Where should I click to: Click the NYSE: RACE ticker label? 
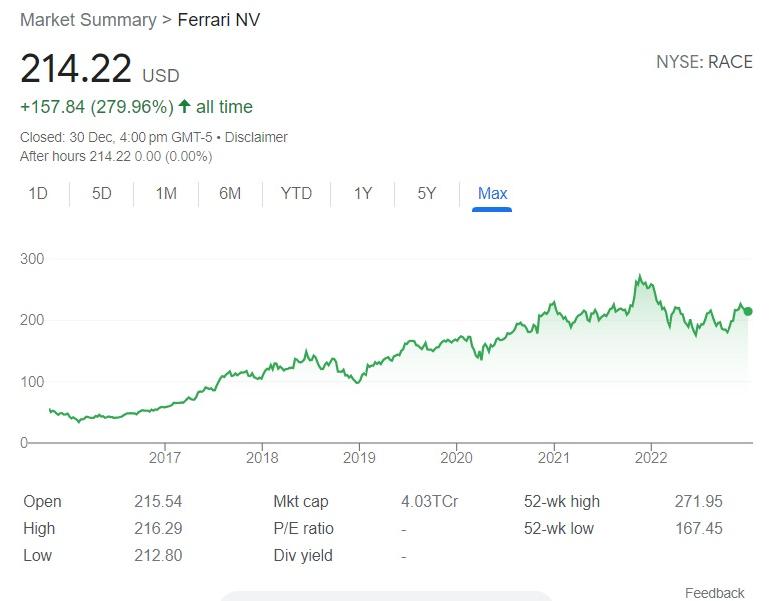click(x=704, y=62)
